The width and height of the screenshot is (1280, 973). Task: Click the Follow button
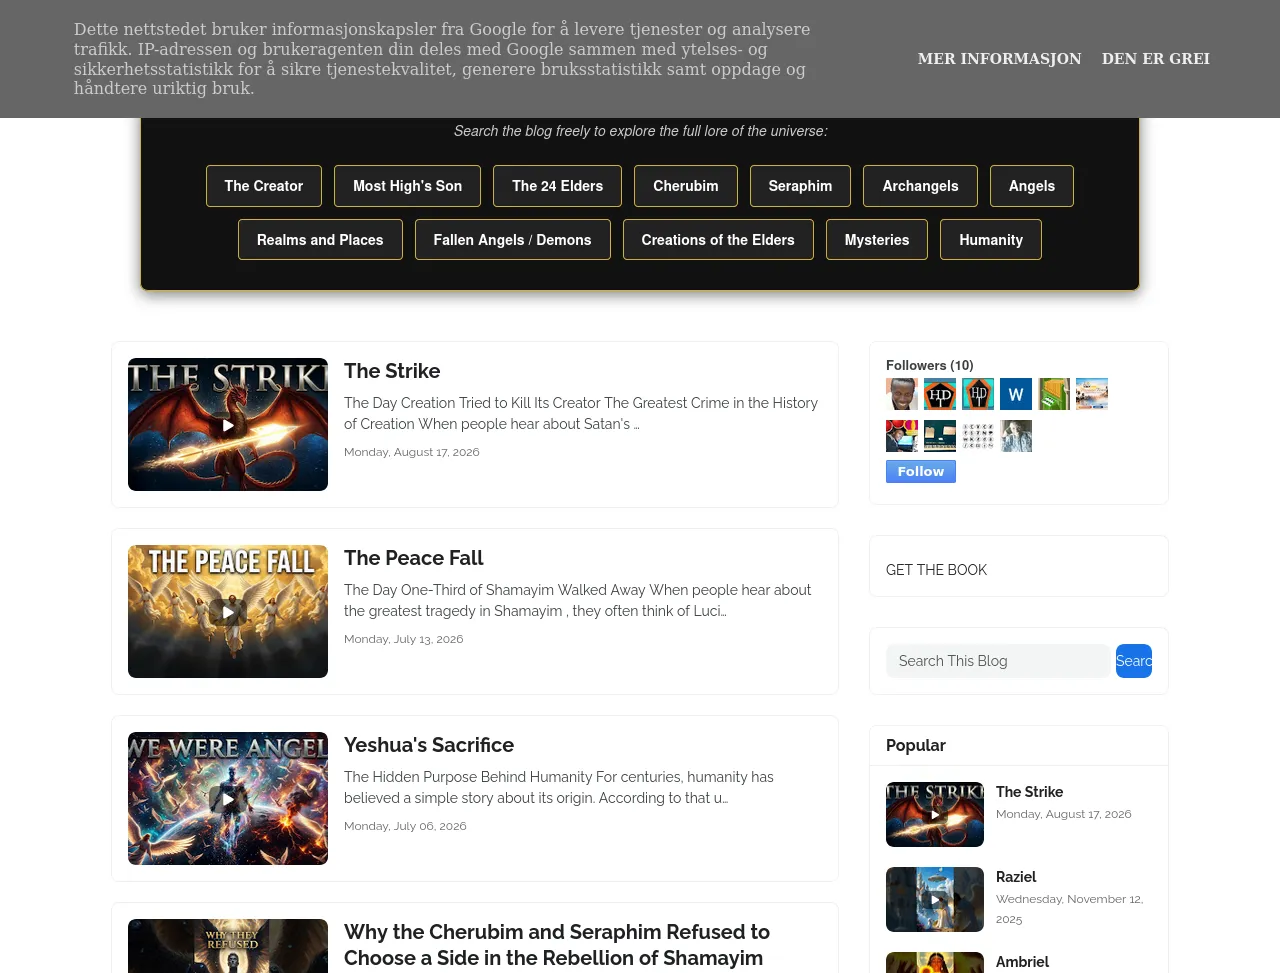921,472
